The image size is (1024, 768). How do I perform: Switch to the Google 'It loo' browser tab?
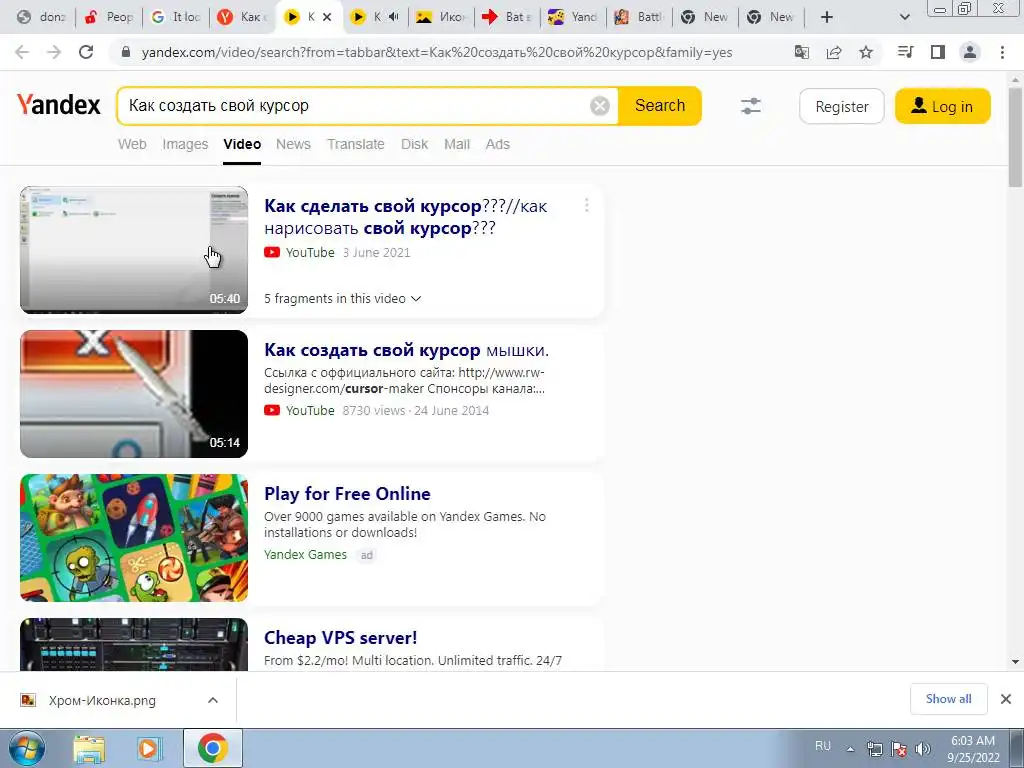point(176,17)
